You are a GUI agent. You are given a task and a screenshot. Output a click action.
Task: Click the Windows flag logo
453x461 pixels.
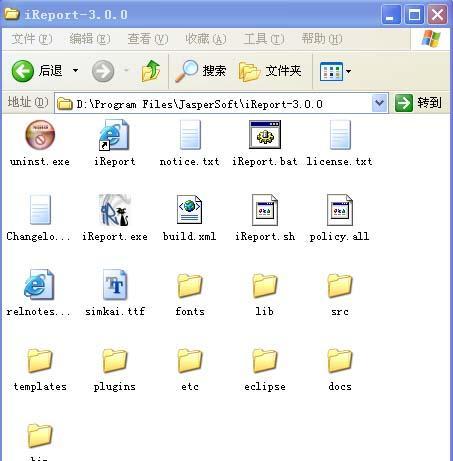click(x=431, y=39)
